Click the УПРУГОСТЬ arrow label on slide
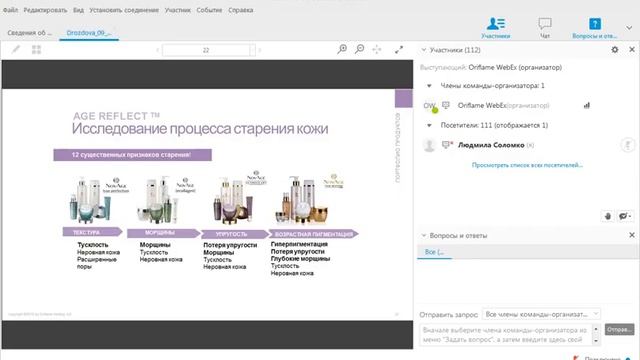The width and height of the screenshot is (640, 360). click(235, 234)
